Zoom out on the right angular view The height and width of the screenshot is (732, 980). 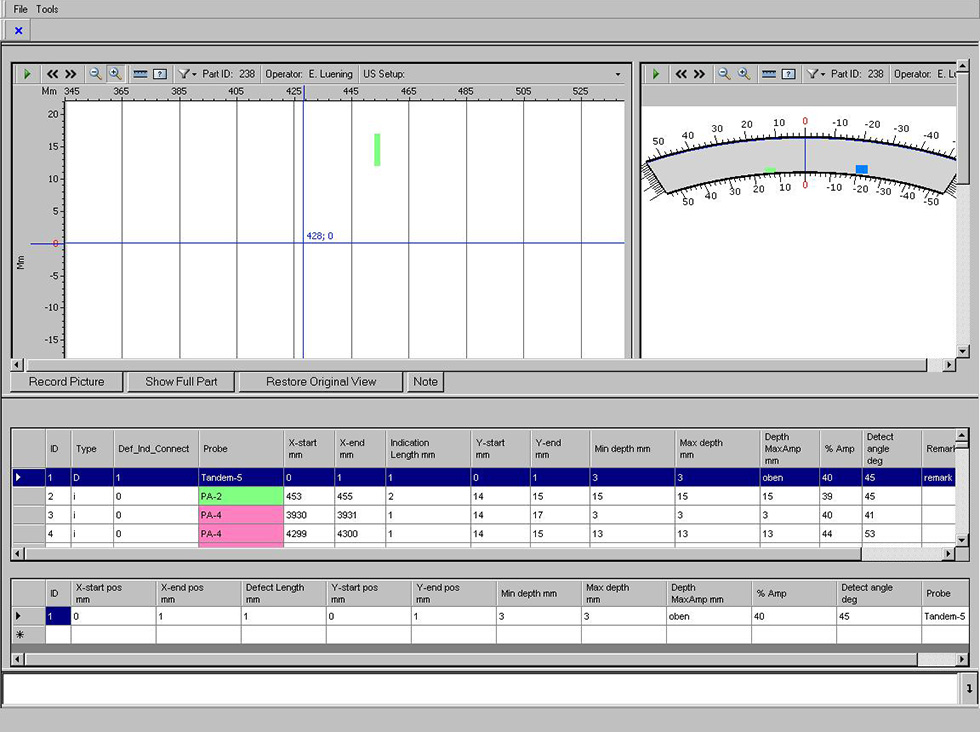tap(724, 74)
